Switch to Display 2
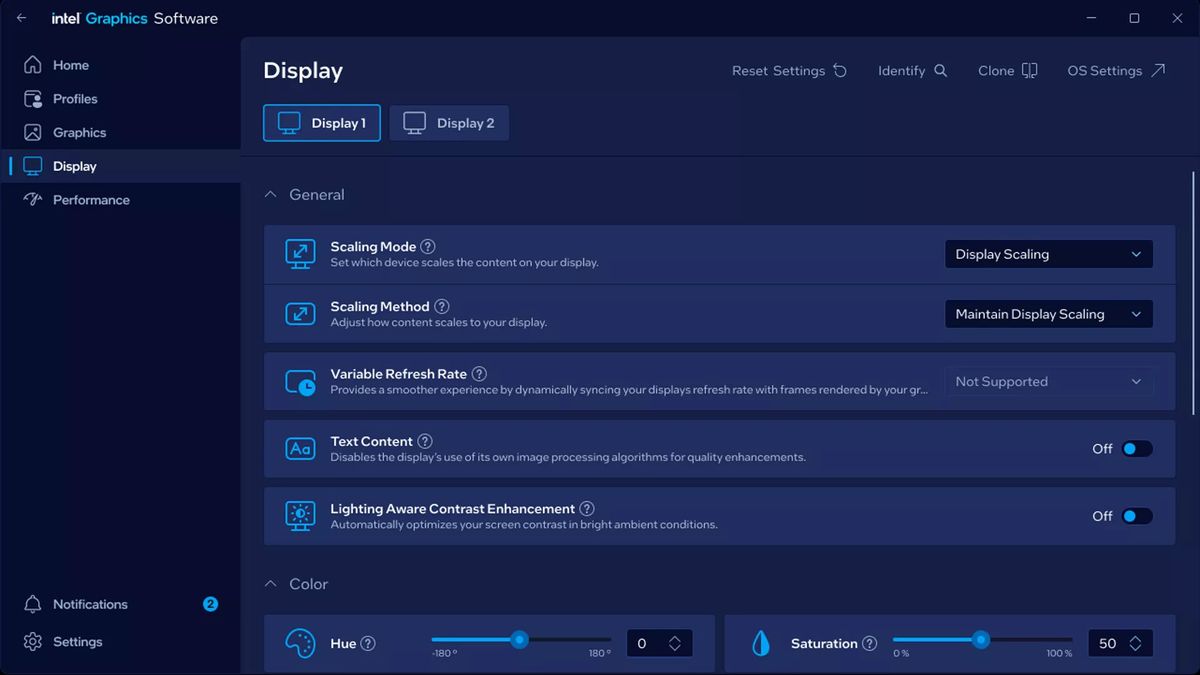 pos(449,122)
